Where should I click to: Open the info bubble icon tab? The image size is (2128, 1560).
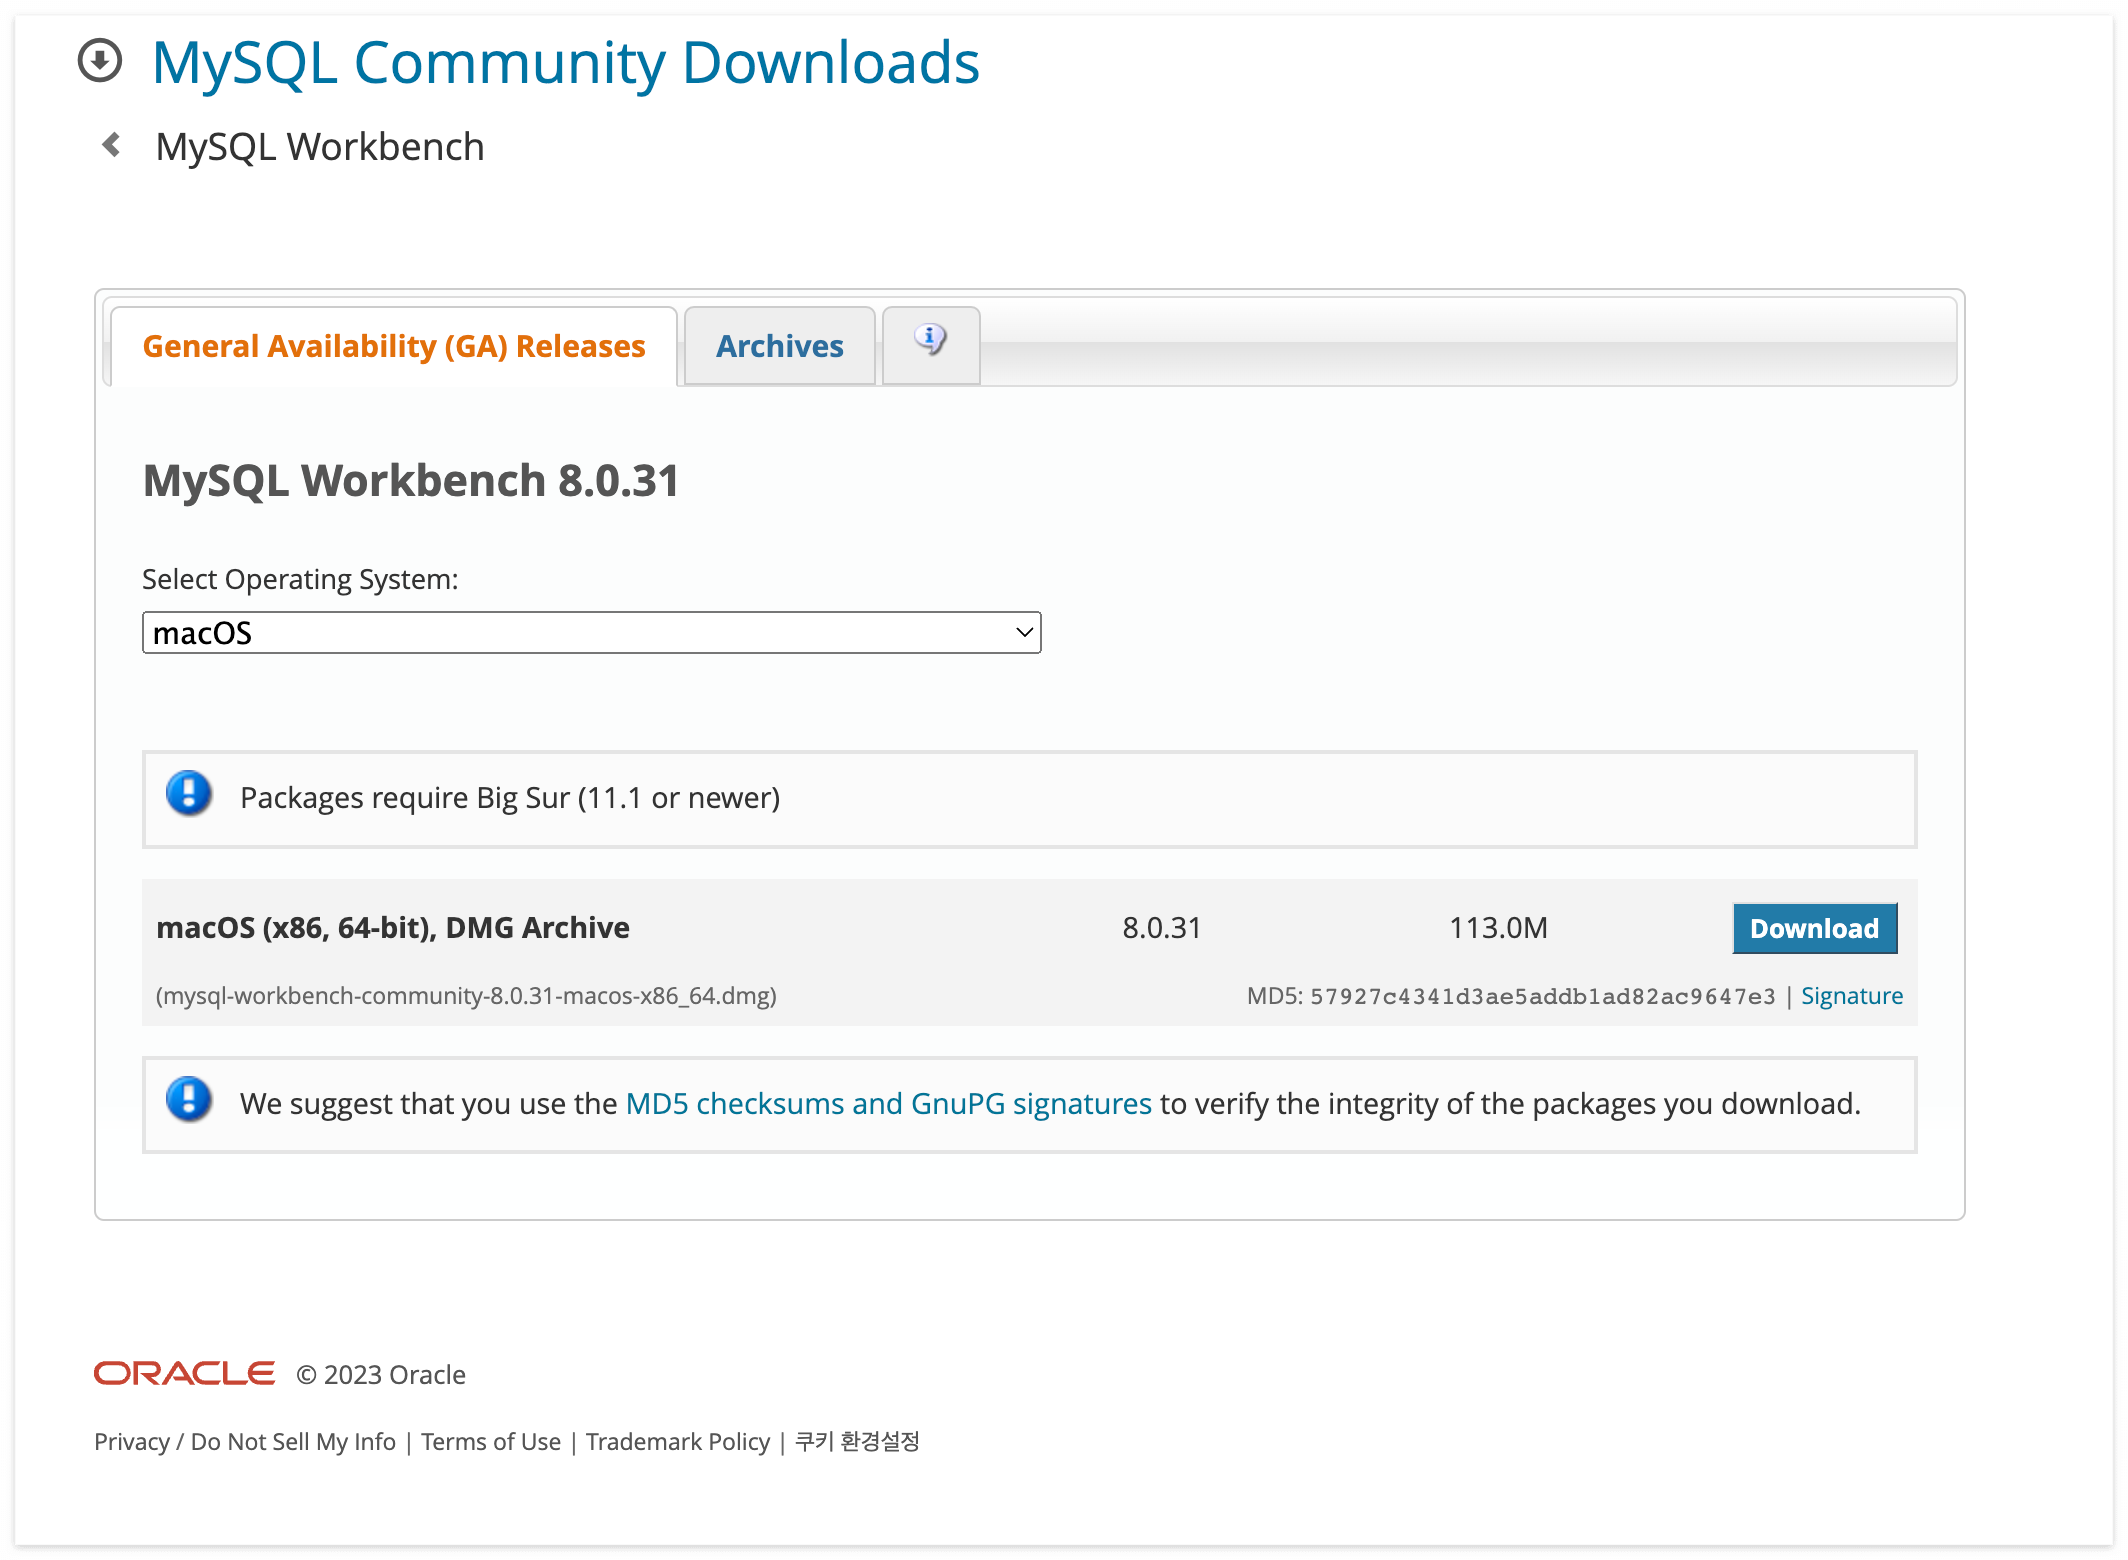(930, 342)
